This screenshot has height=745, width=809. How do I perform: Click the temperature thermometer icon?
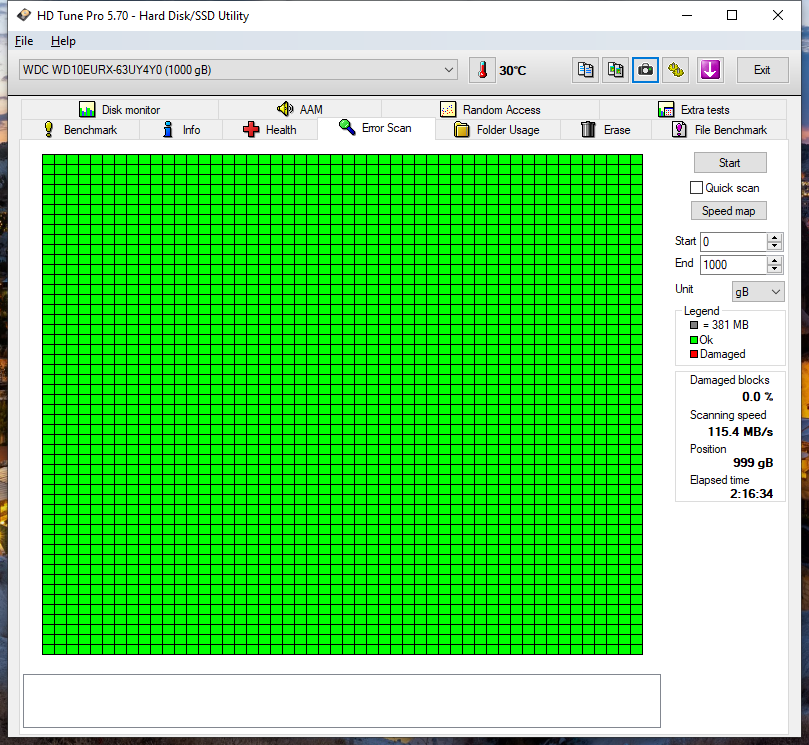[482, 70]
